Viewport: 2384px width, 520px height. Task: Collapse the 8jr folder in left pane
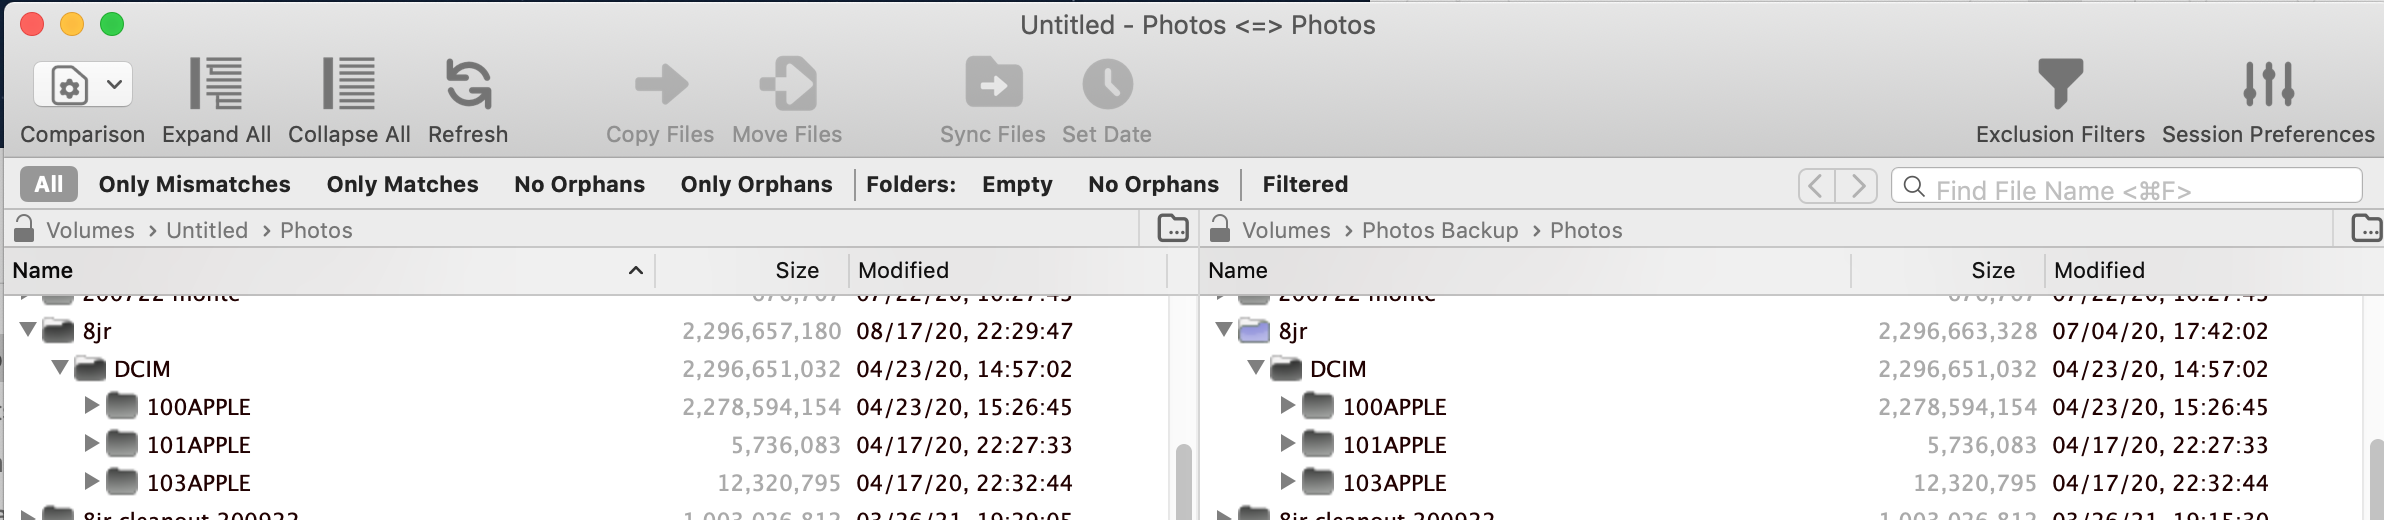28,329
